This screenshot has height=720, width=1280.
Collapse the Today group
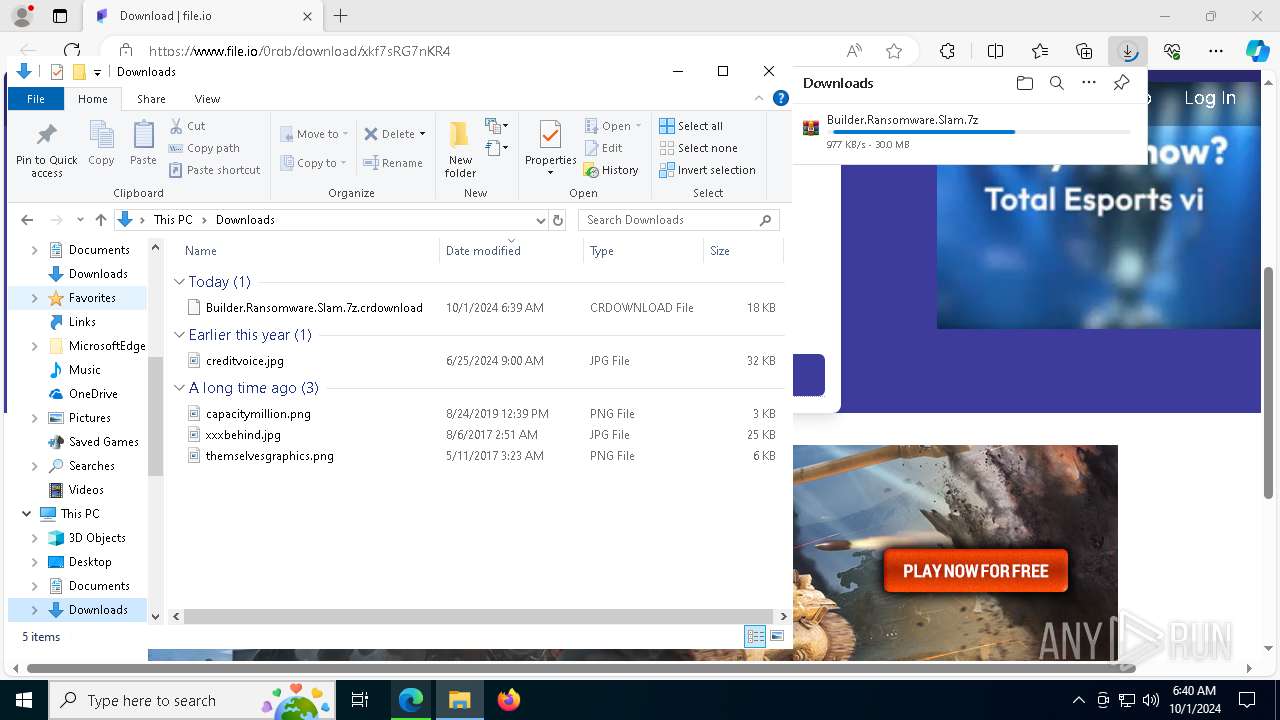pyautogui.click(x=180, y=282)
